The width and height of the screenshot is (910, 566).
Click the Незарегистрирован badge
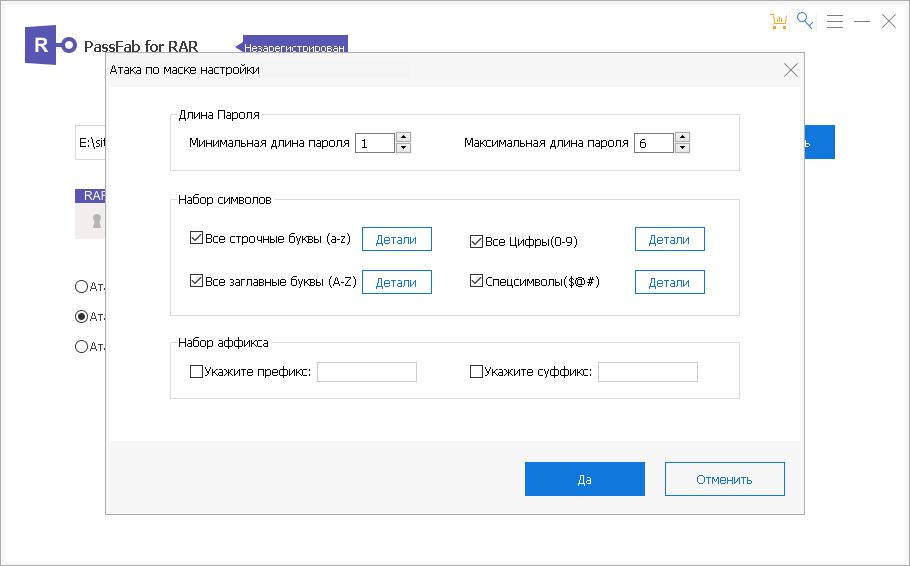(x=291, y=45)
